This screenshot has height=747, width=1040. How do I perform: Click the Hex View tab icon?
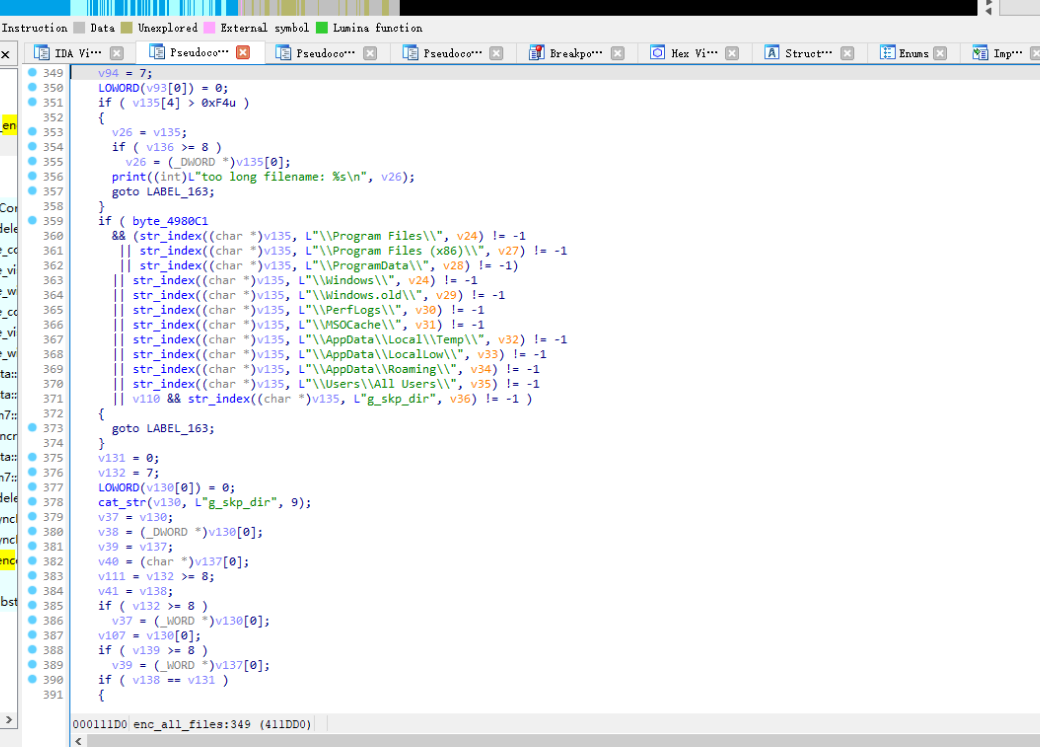658,53
